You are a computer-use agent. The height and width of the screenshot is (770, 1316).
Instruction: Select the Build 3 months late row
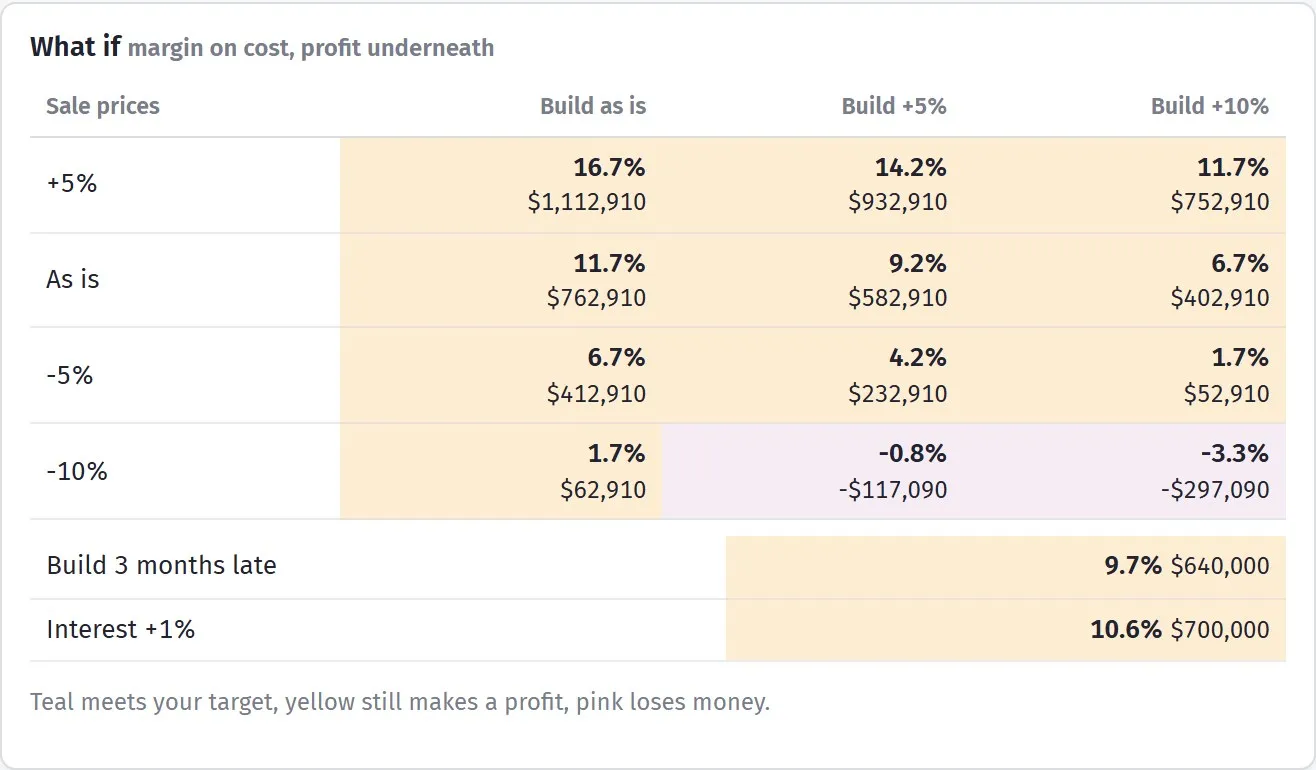click(658, 566)
